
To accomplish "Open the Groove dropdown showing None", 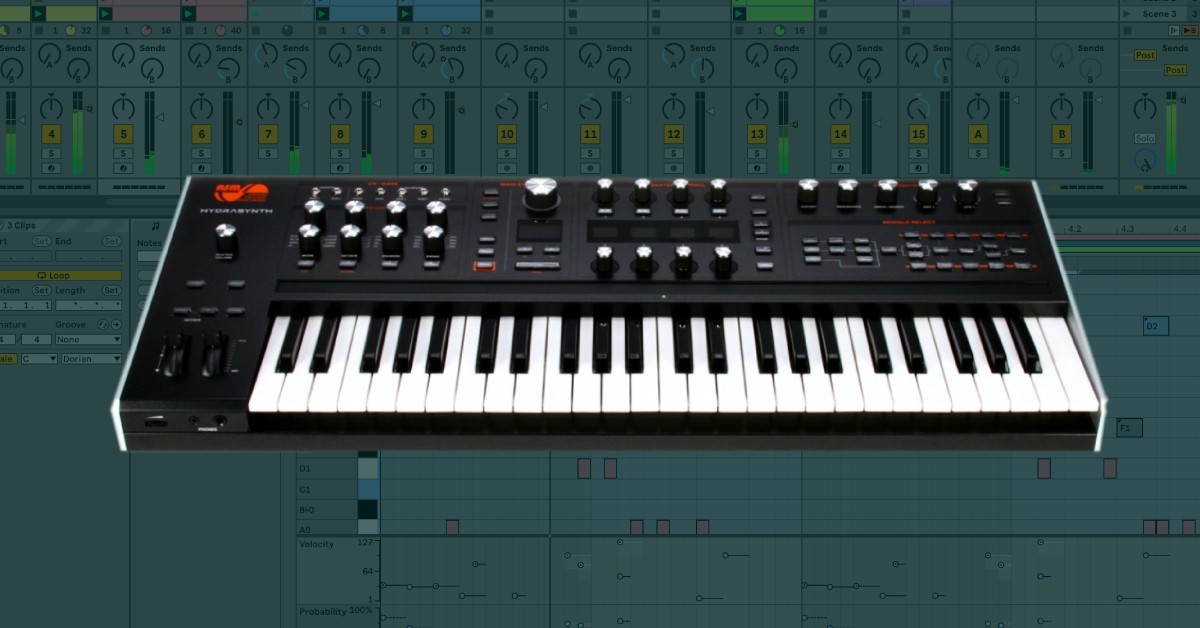I will (89, 340).
